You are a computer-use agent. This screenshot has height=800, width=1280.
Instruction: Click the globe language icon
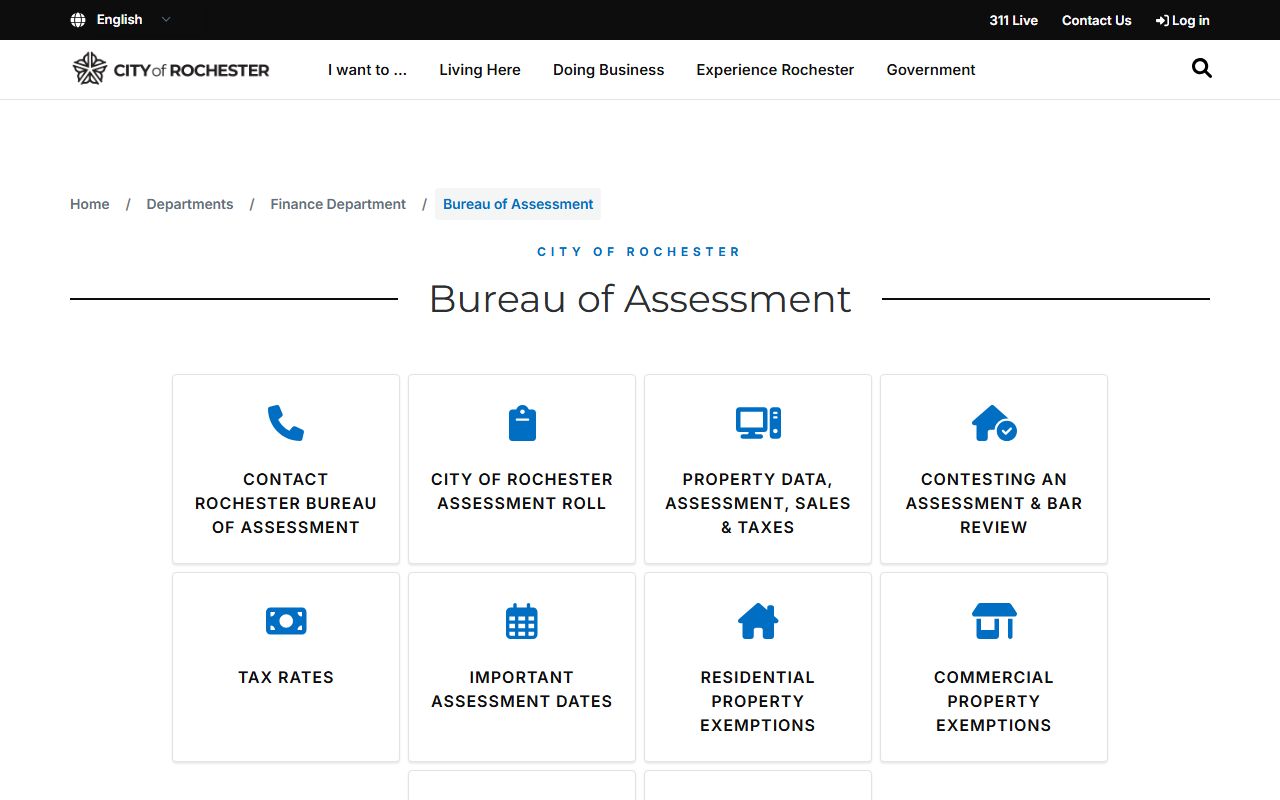click(x=78, y=20)
